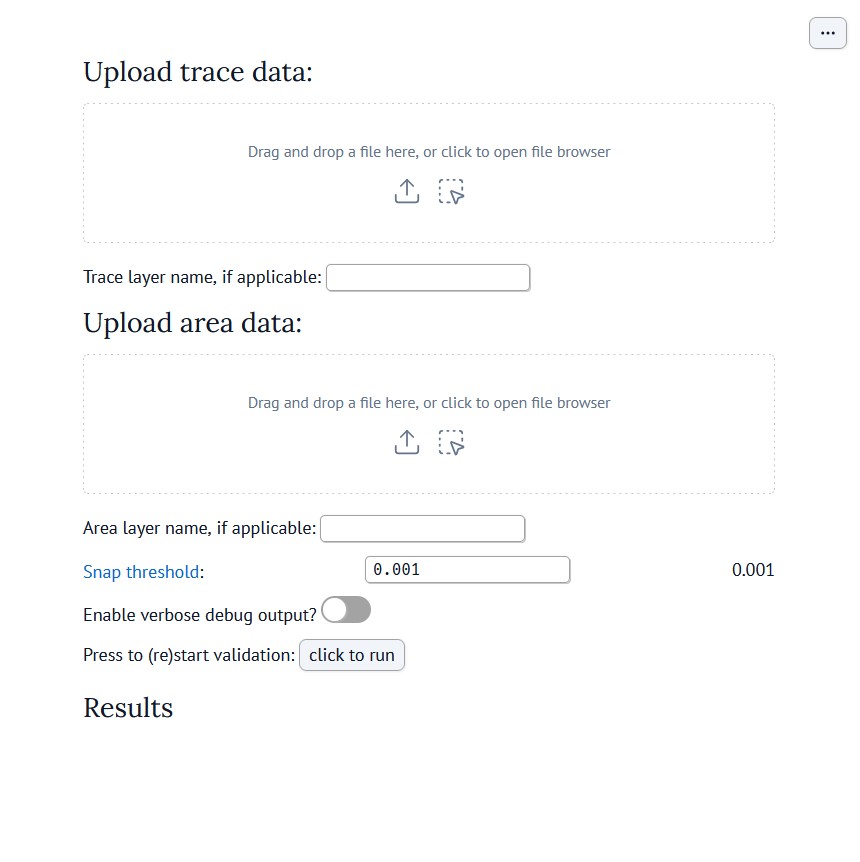This screenshot has width=860, height=862.
Task: Click the "Results" heading
Action: (x=127, y=708)
